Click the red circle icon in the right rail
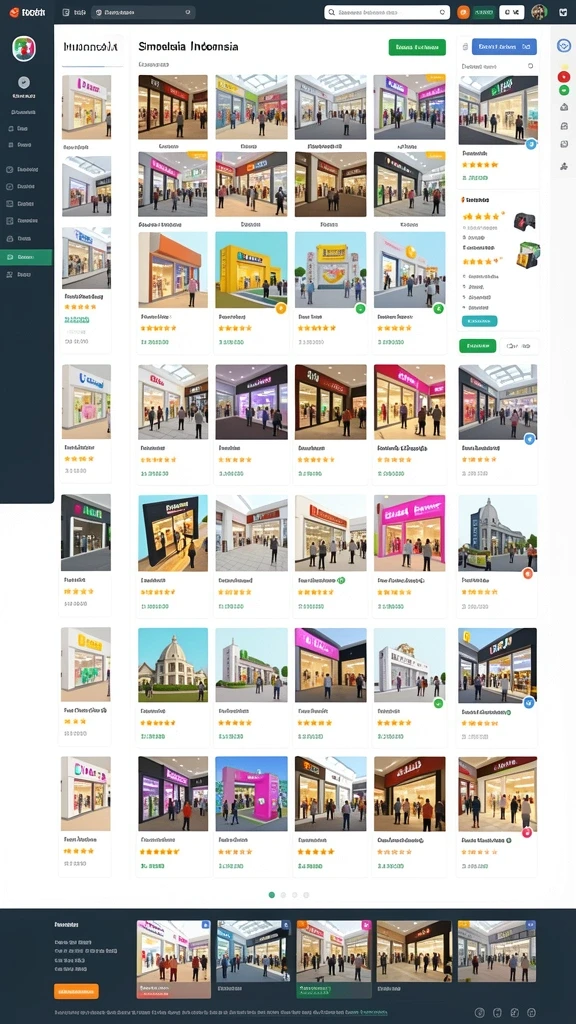The width and height of the screenshot is (576, 1024). pyautogui.click(x=563, y=76)
